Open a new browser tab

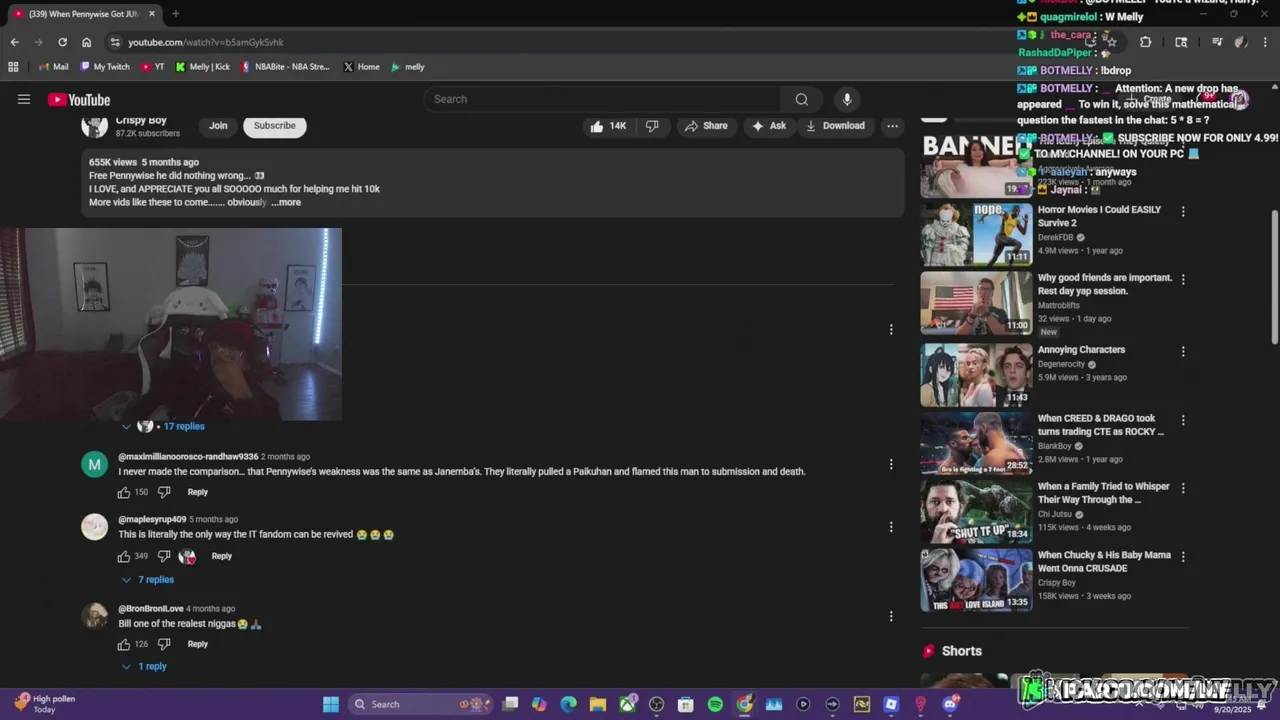tap(175, 14)
